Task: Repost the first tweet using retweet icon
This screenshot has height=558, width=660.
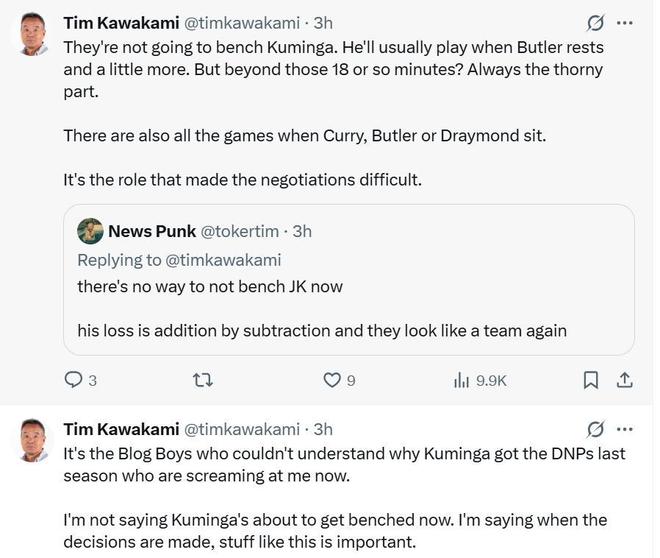Action: [x=202, y=380]
